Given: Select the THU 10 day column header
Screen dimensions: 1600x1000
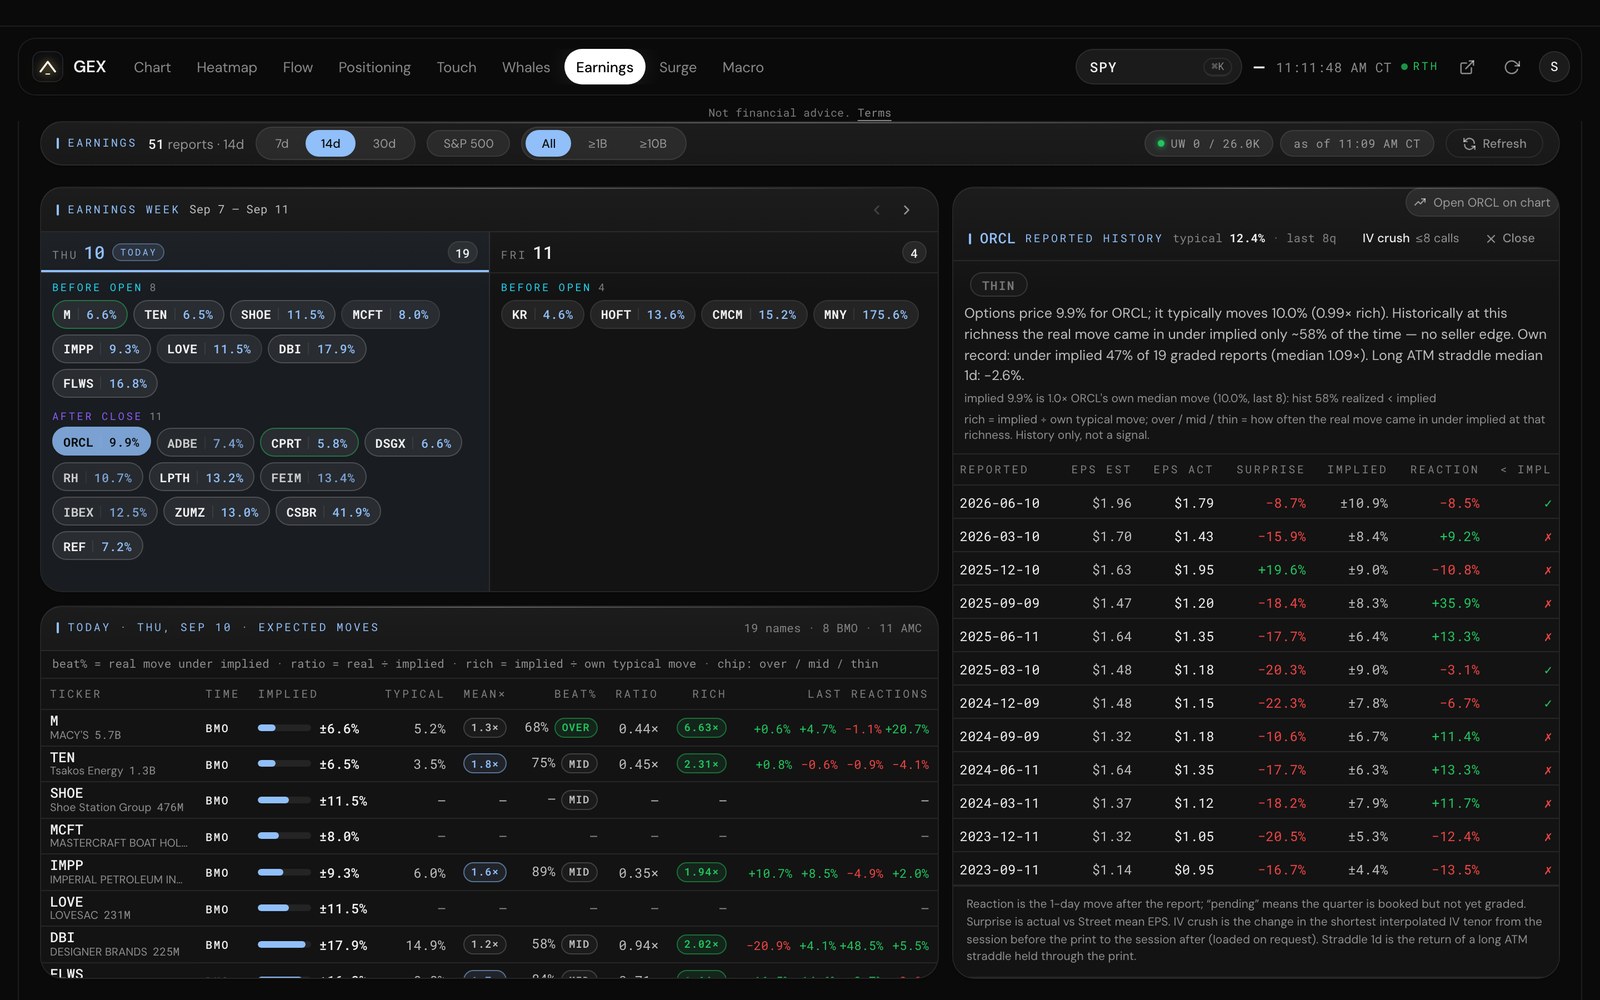Looking at the screenshot, I should click(x=264, y=253).
